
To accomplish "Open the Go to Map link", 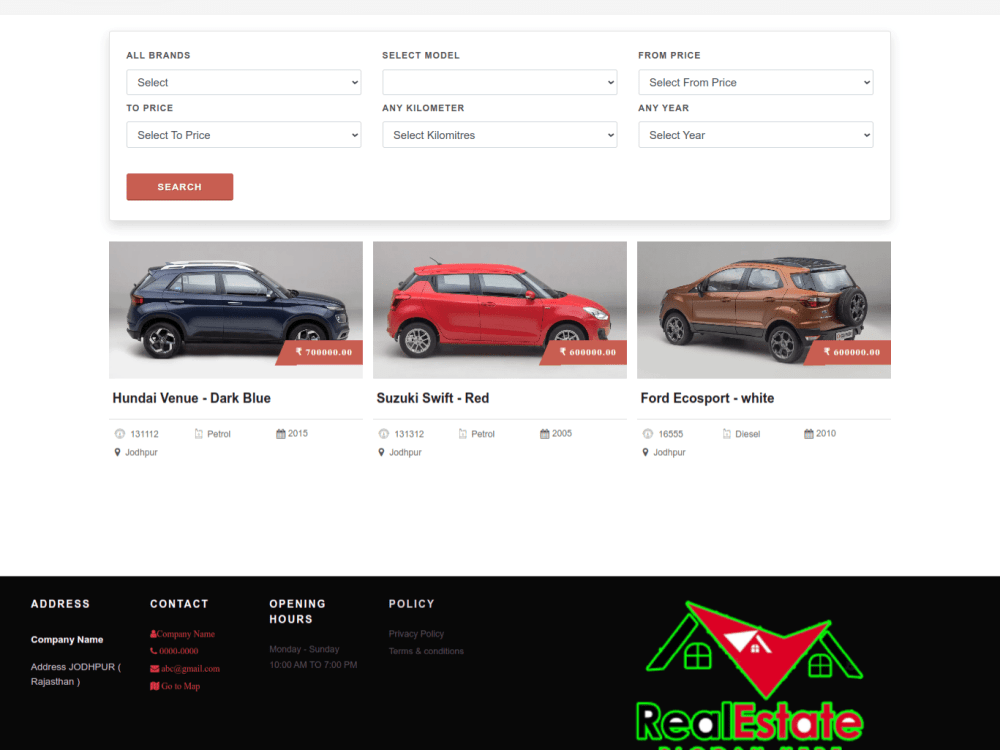I will 180,686.
